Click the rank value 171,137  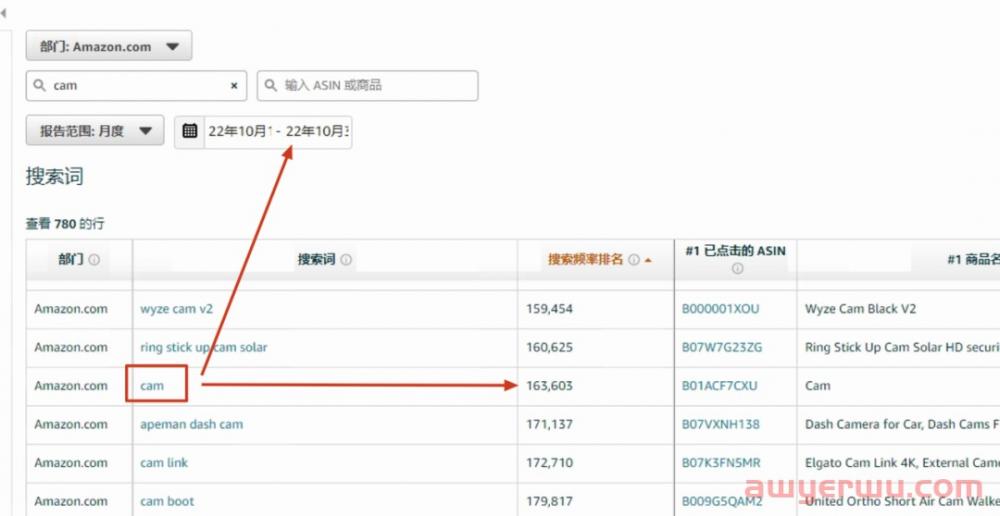550,424
